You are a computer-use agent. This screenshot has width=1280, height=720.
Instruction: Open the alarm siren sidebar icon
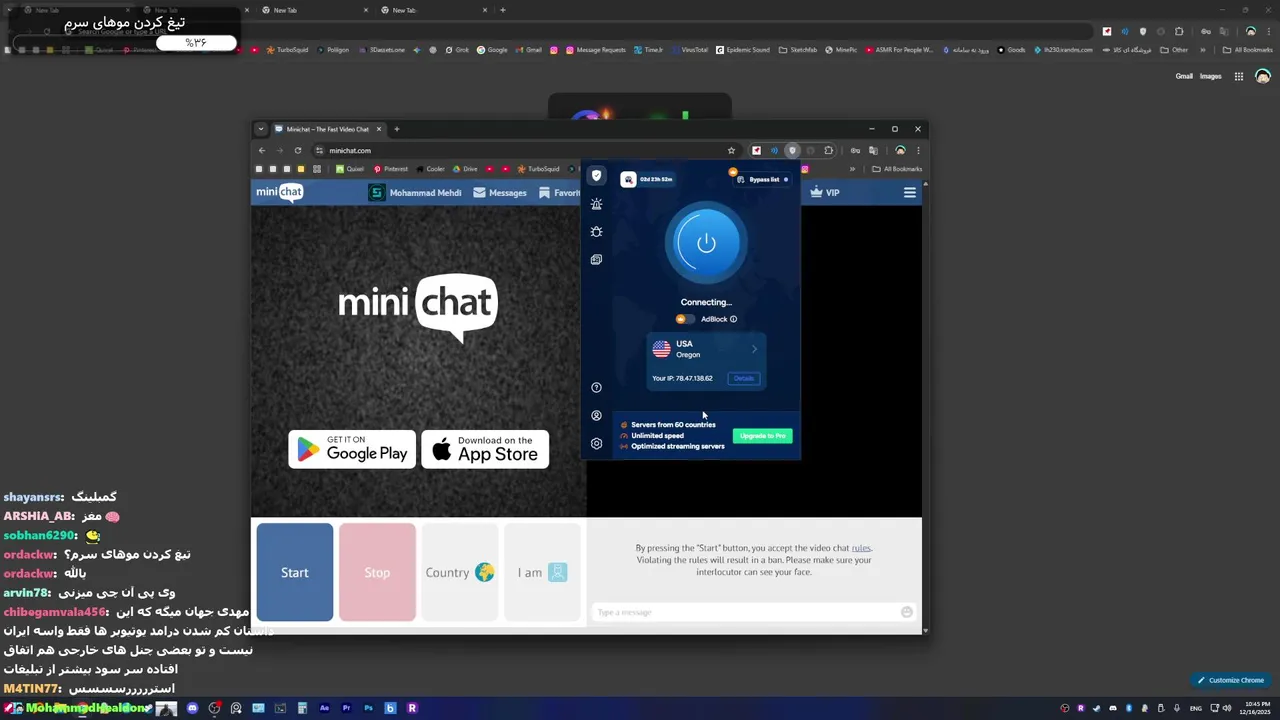596,204
